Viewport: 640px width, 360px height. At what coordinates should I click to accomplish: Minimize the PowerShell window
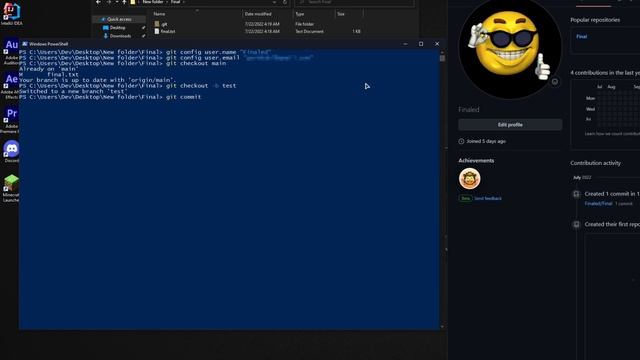point(405,44)
